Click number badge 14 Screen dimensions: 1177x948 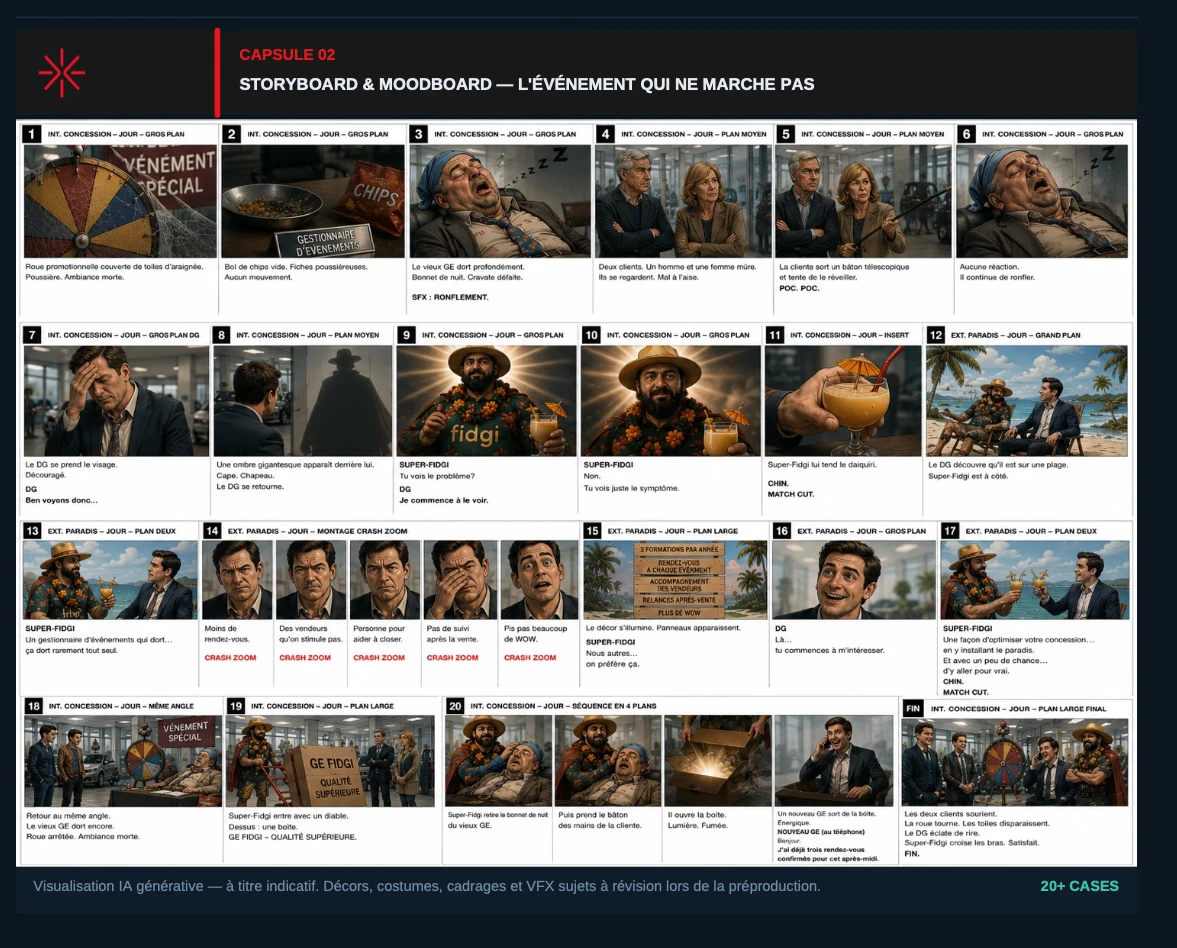(212, 531)
